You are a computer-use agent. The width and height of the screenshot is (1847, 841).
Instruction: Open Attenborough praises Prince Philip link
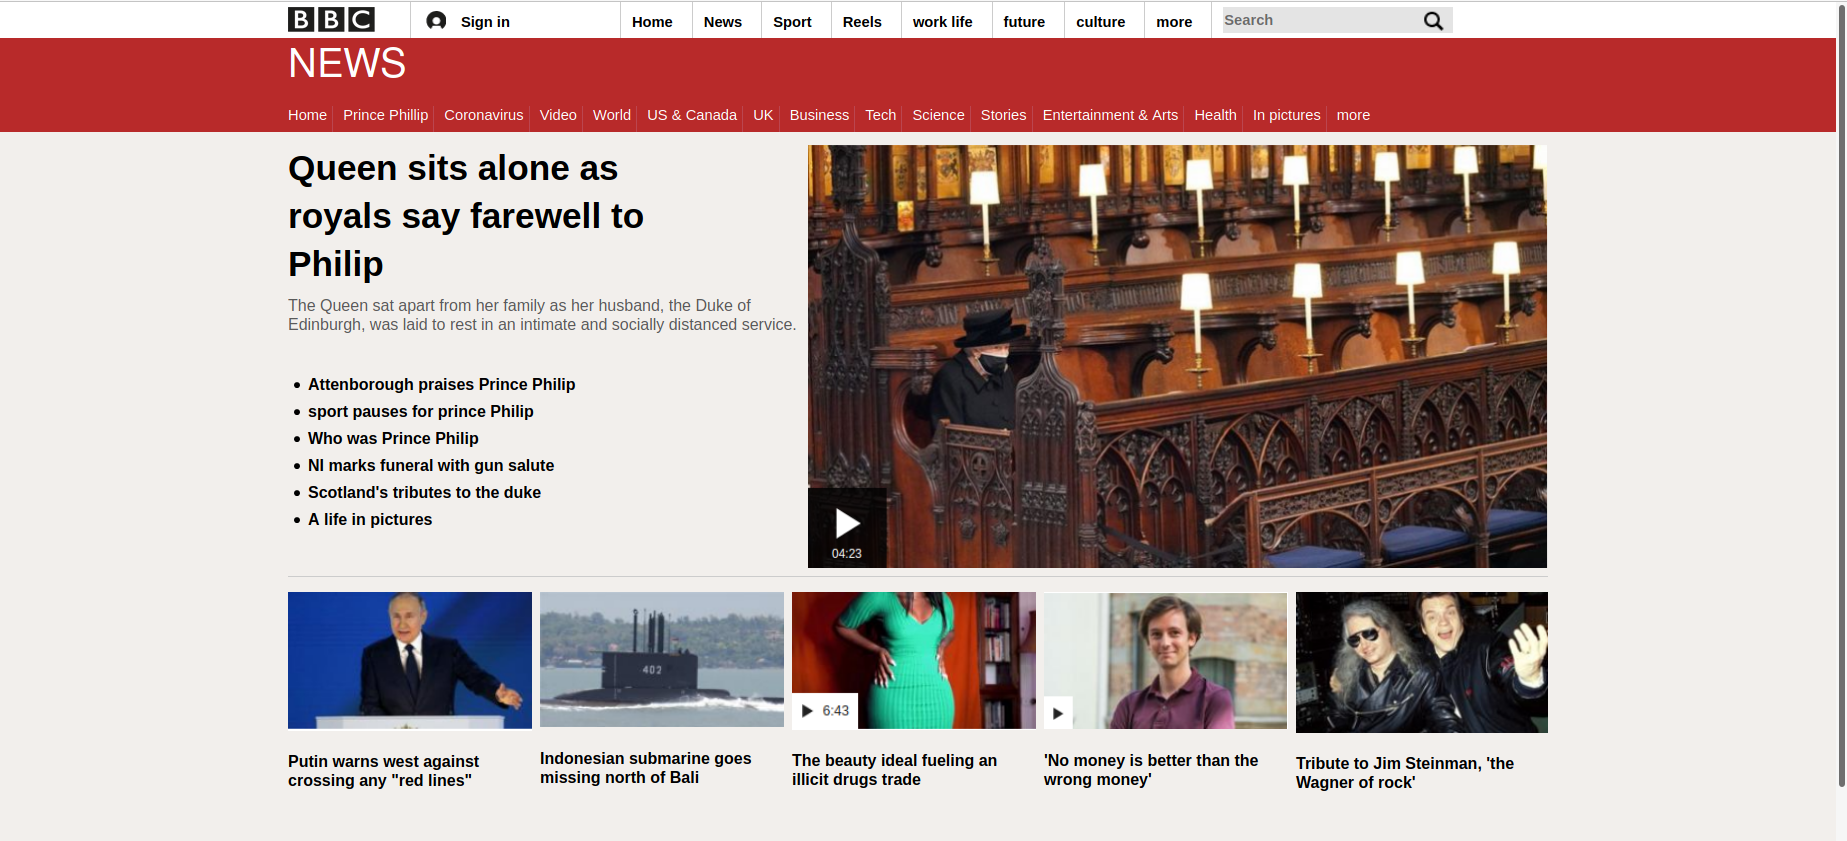(441, 384)
